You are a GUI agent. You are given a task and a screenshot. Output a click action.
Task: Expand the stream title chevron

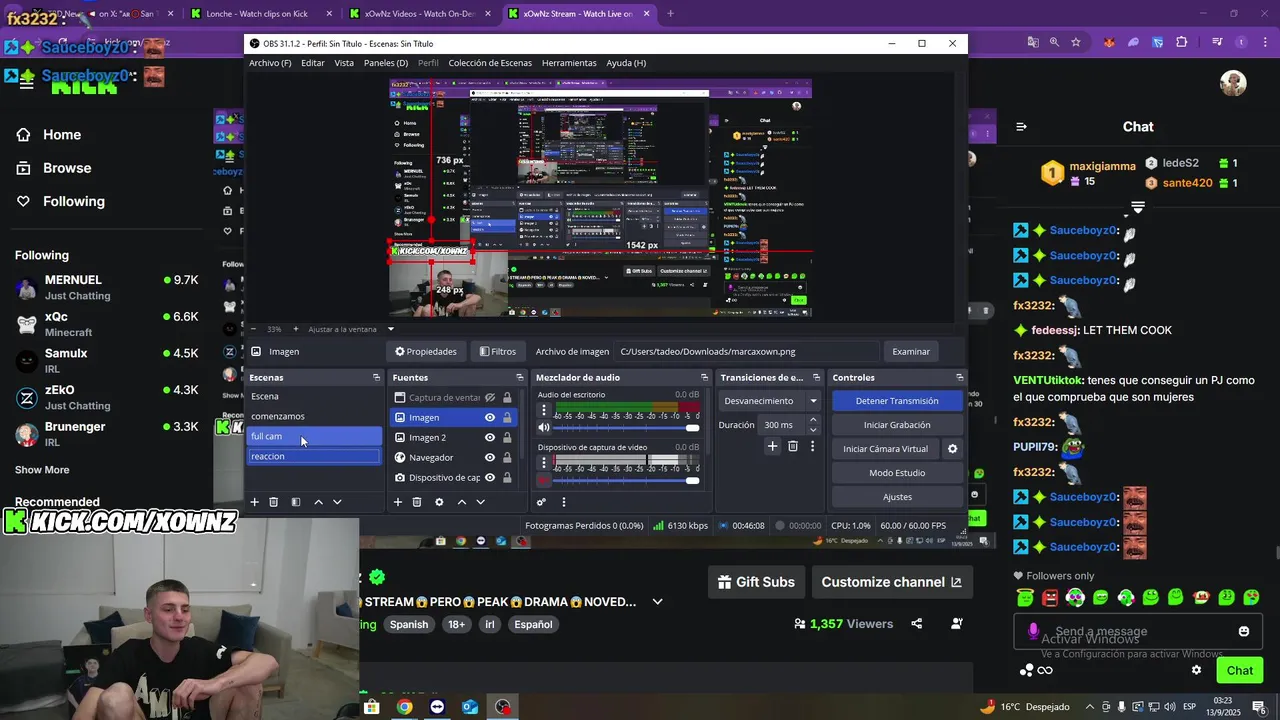coord(657,602)
